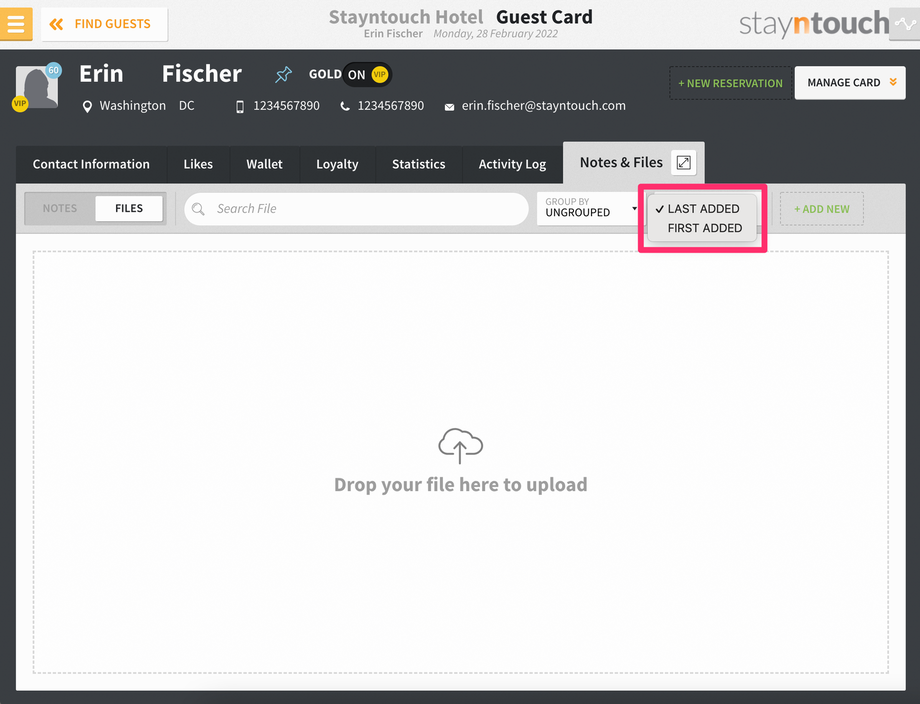Open the orange hamburger main menu
The width and height of the screenshot is (920, 704).
pyautogui.click(x=16, y=24)
